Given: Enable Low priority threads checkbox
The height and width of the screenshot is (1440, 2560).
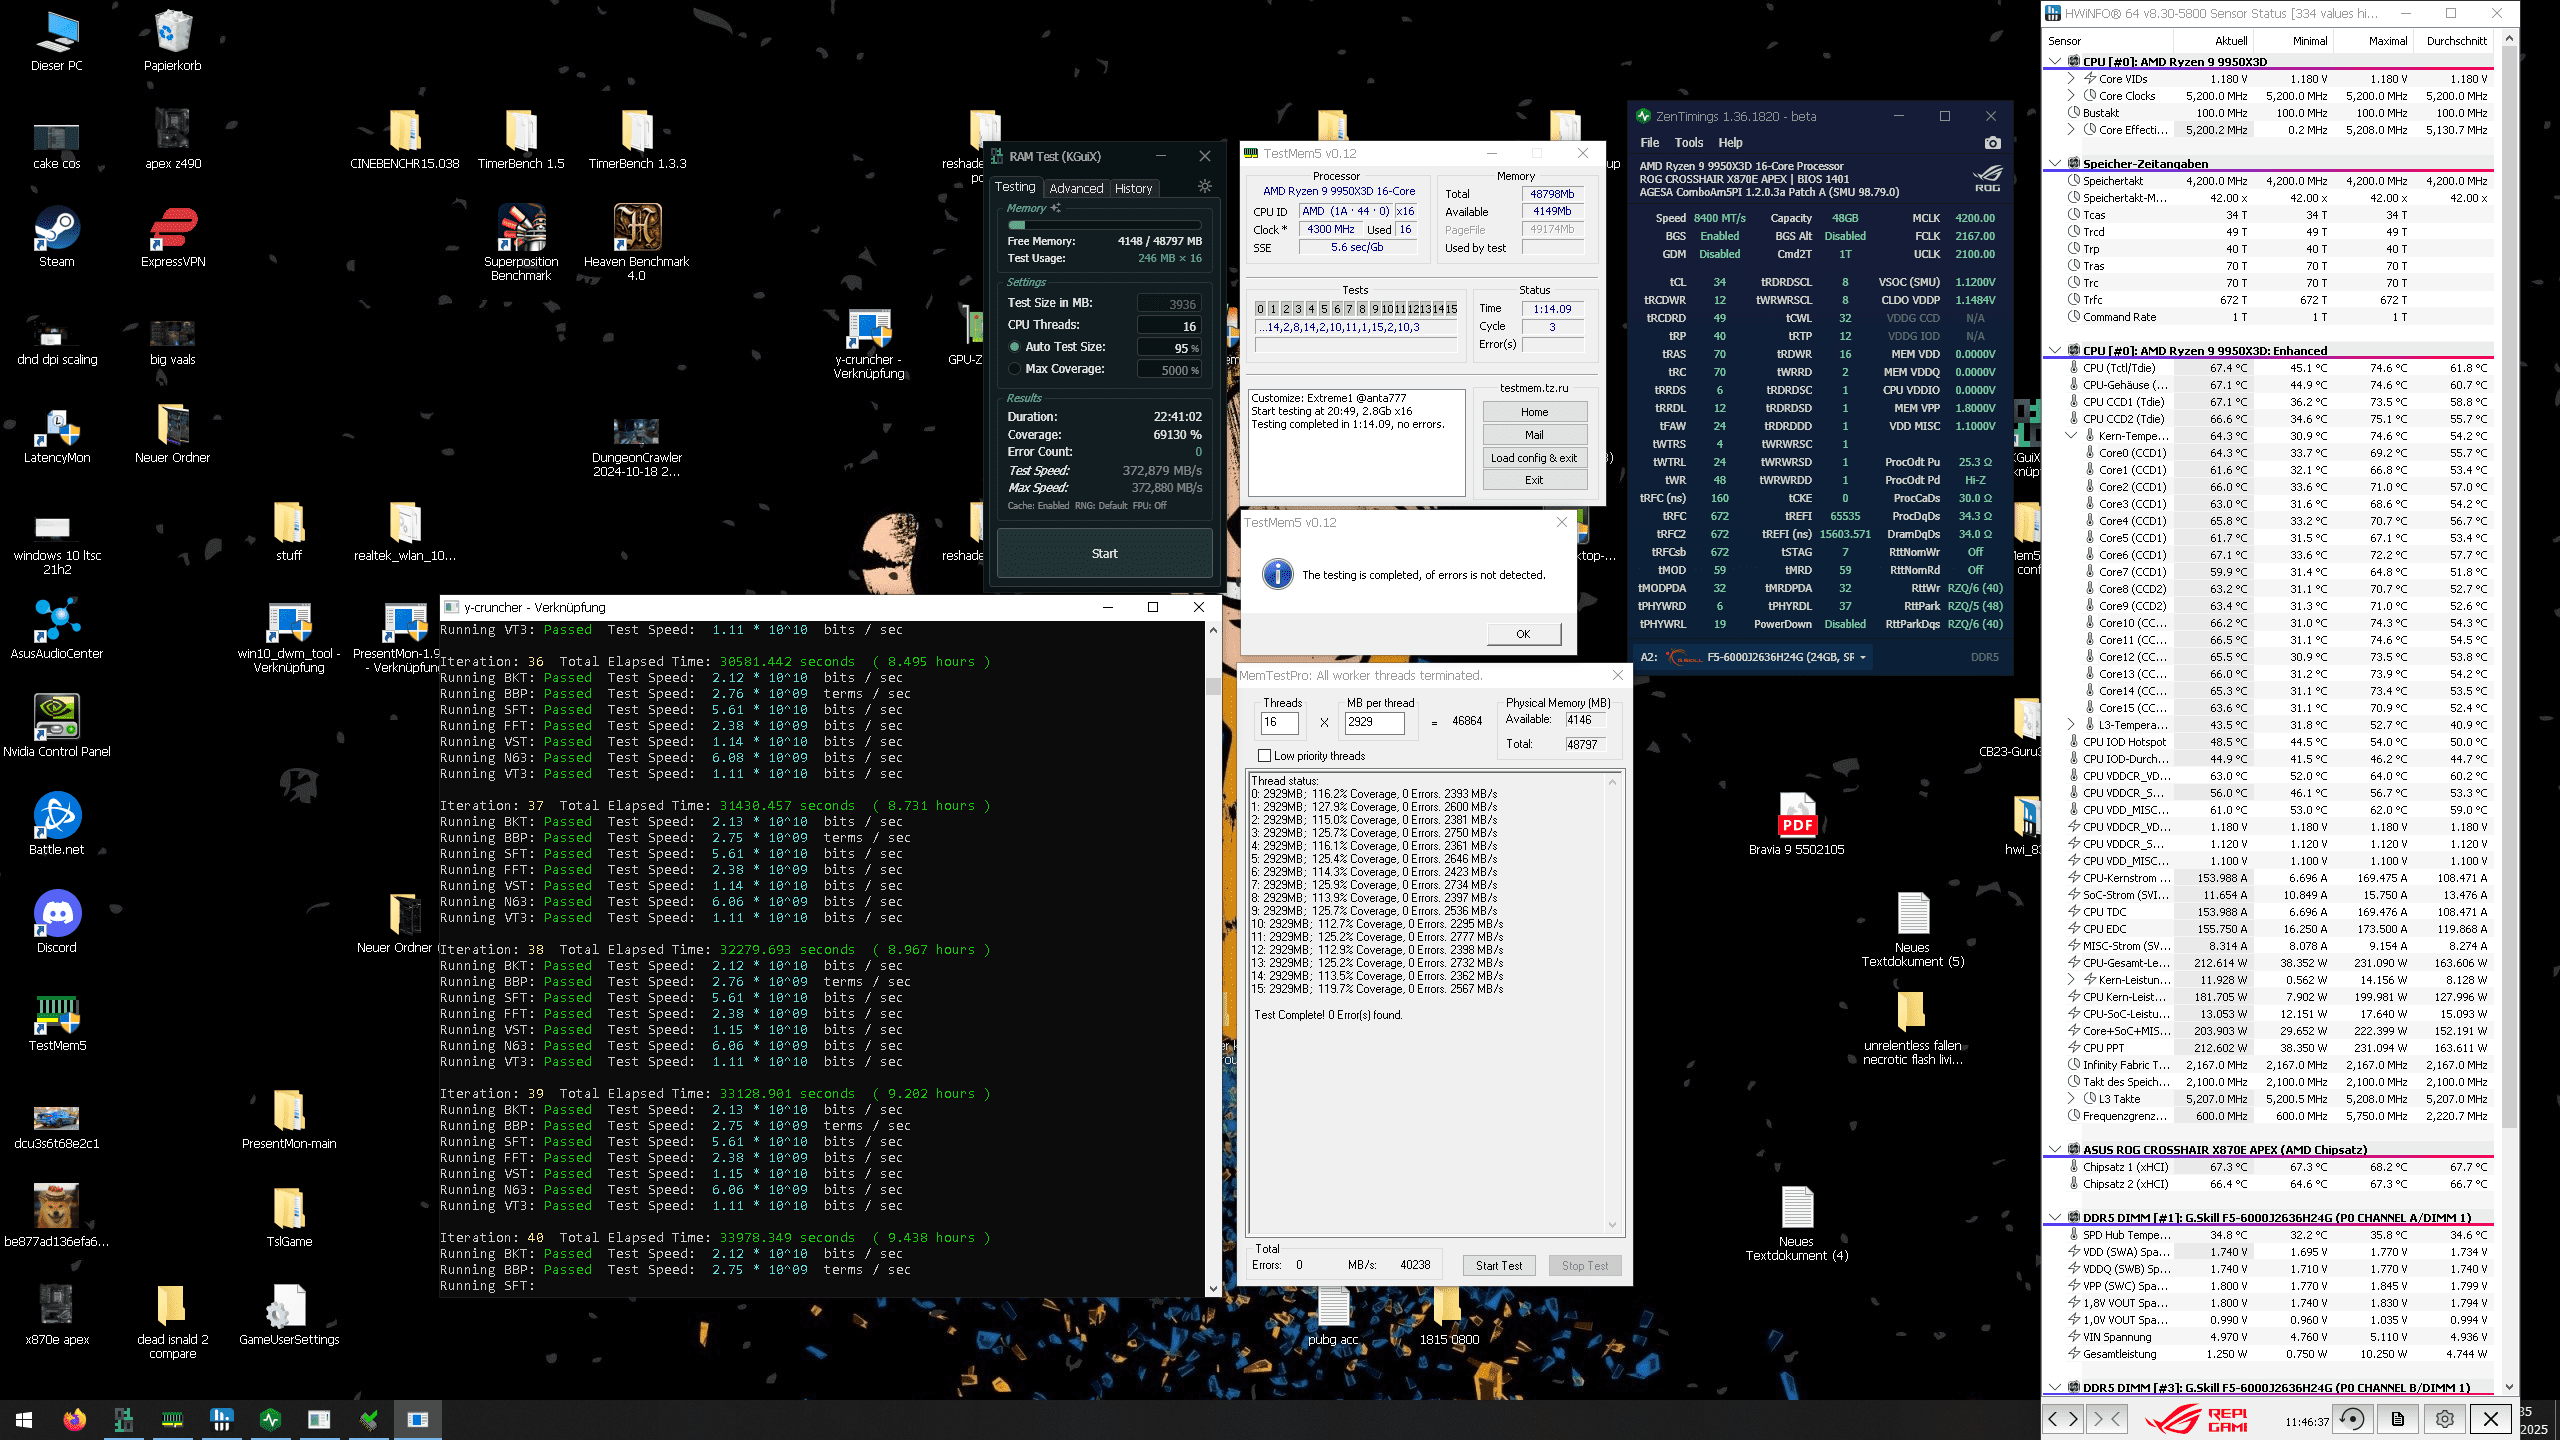Looking at the screenshot, I should (x=1265, y=756).
